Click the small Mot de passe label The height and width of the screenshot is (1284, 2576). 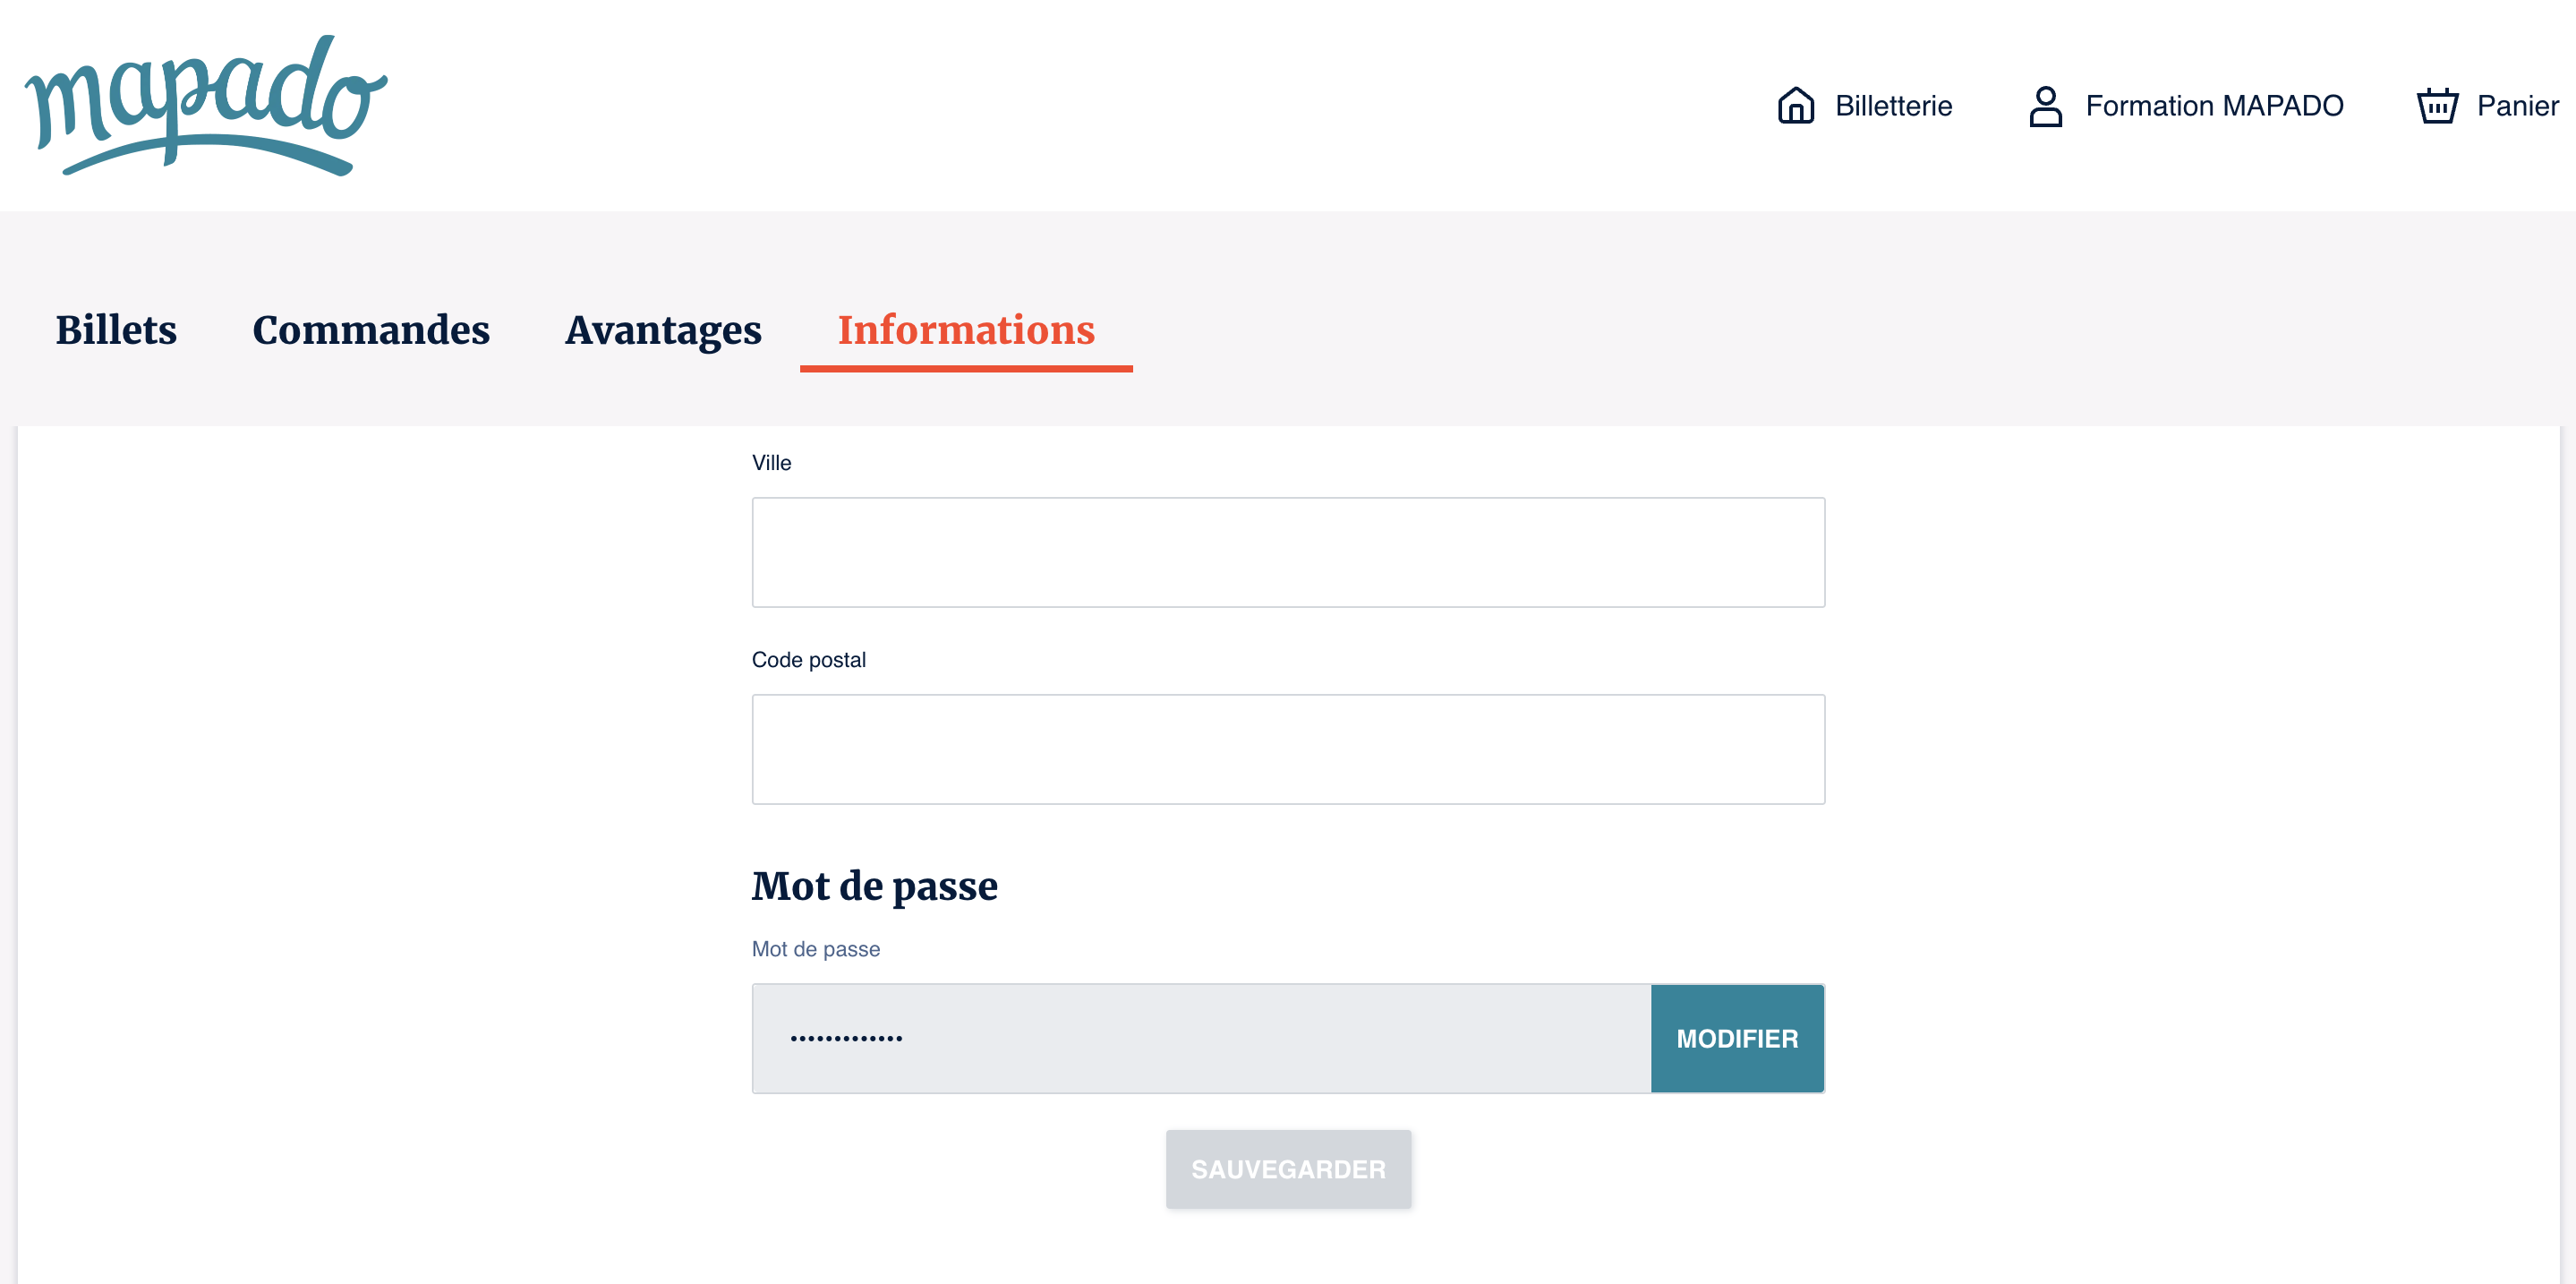815,949
